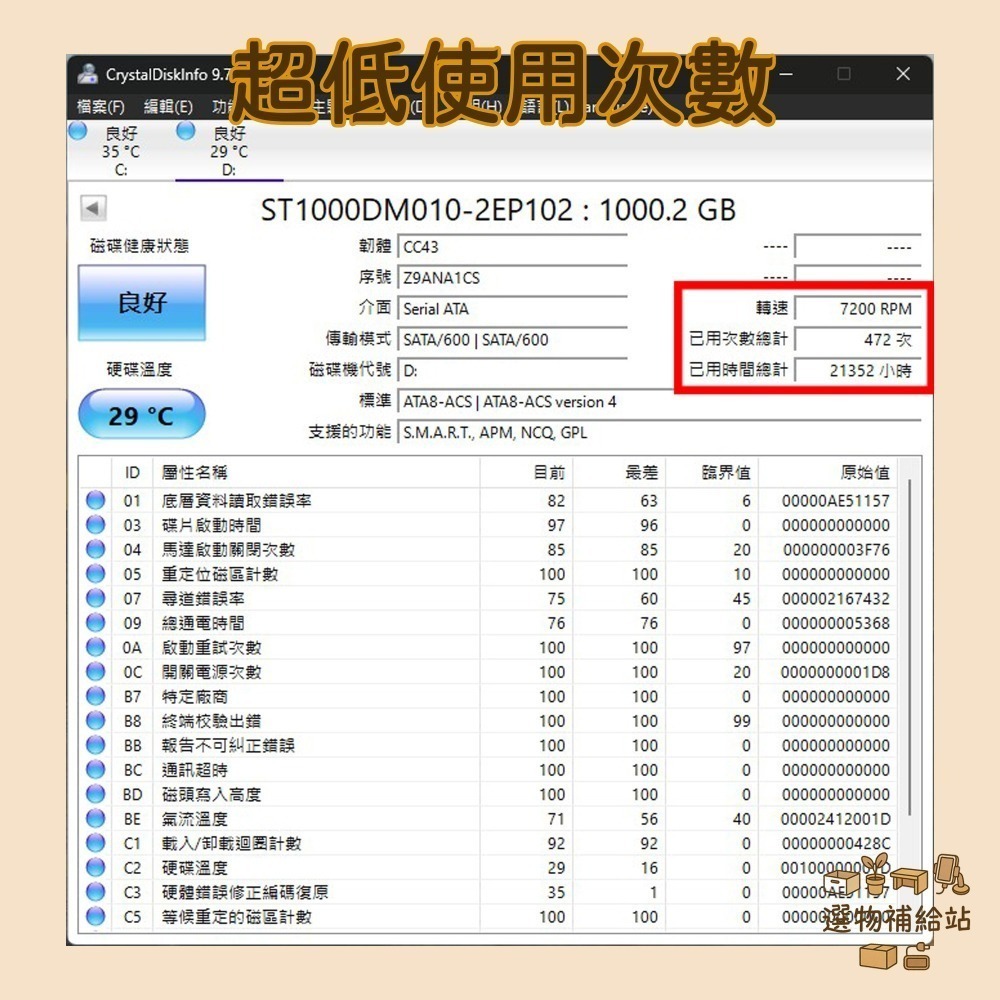Click the firmware field CC43
Screen dimensions: 1000x1000
tap(512, 247)
